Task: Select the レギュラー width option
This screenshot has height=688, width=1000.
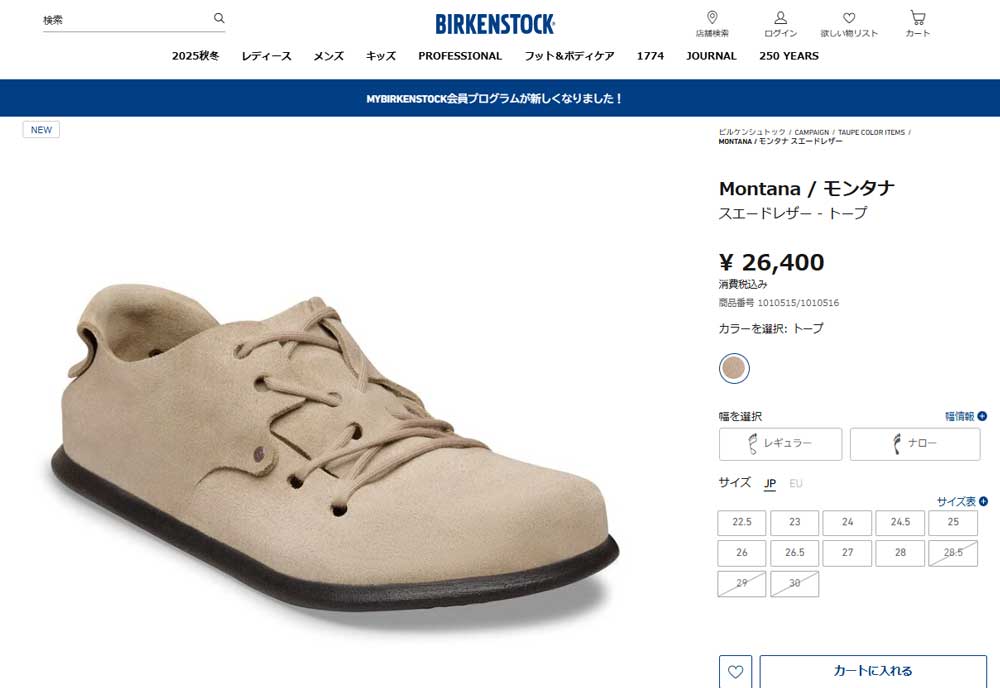Action: pos(780,444)
